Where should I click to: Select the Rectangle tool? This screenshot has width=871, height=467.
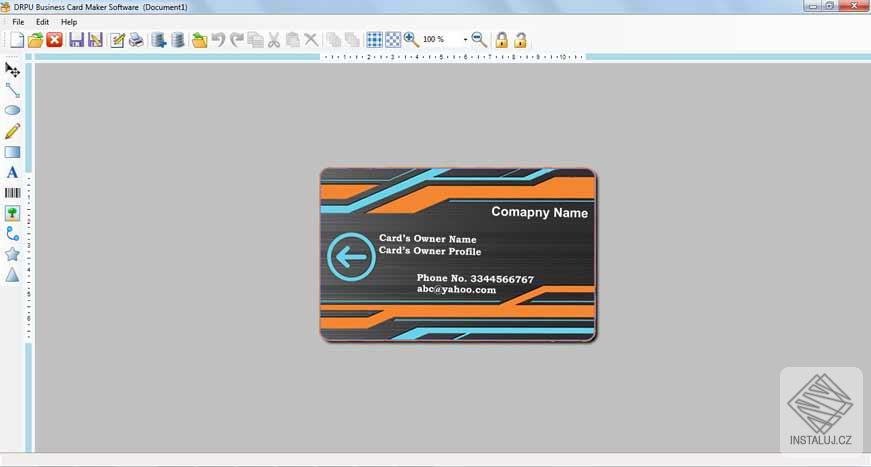[12, 152]
